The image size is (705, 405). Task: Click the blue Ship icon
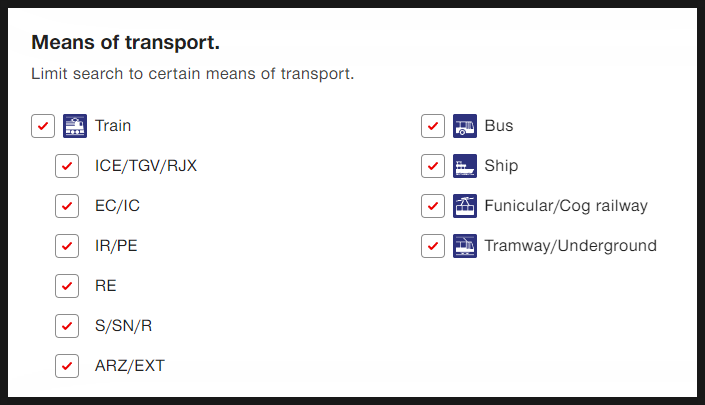464,166
